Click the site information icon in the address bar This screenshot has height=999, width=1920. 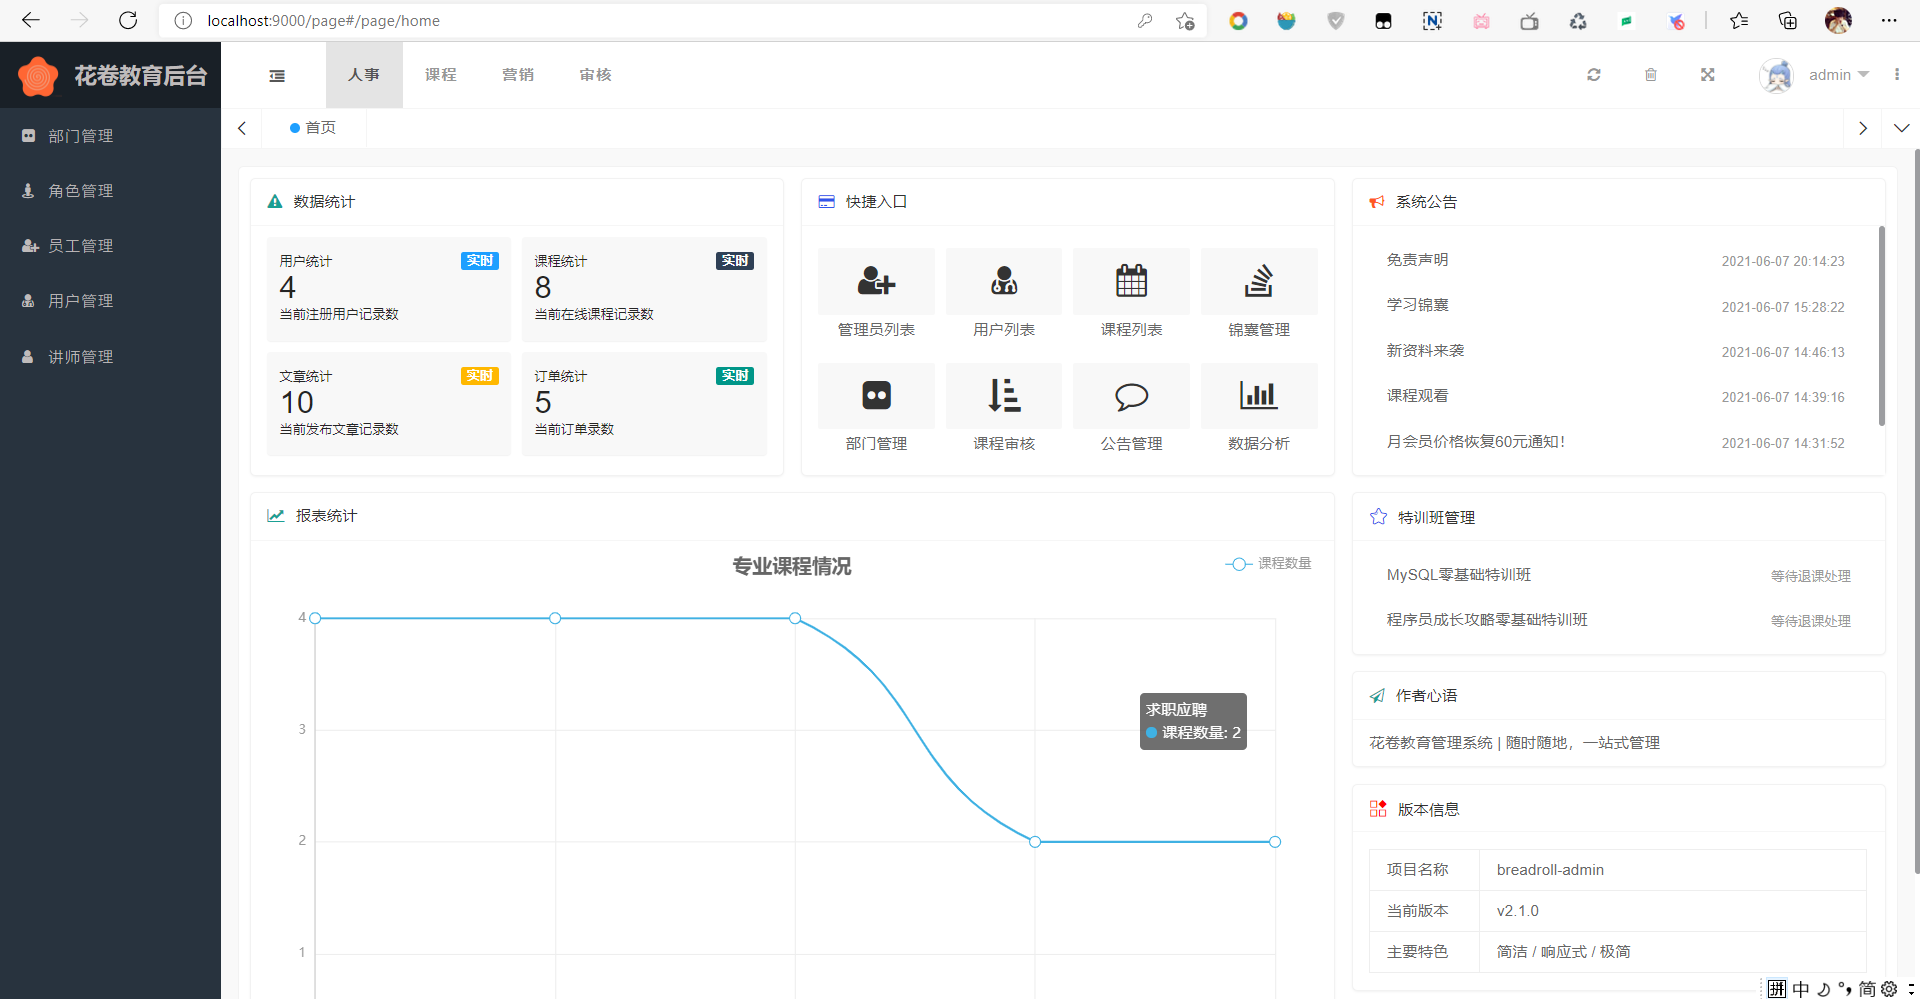coord(183,20)
